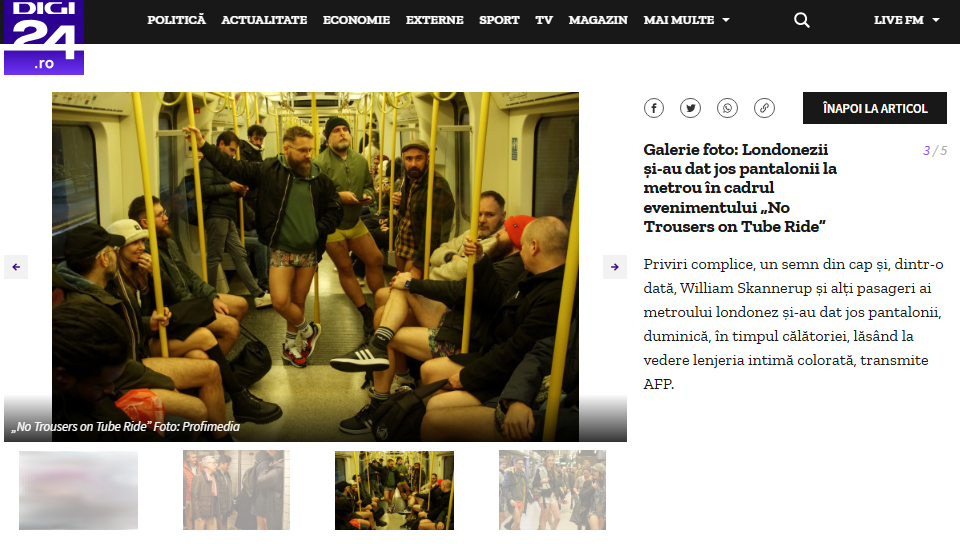This screenshot has width=960, height=544.
Task: Copy link using chain icon
Action: point(764,108)
